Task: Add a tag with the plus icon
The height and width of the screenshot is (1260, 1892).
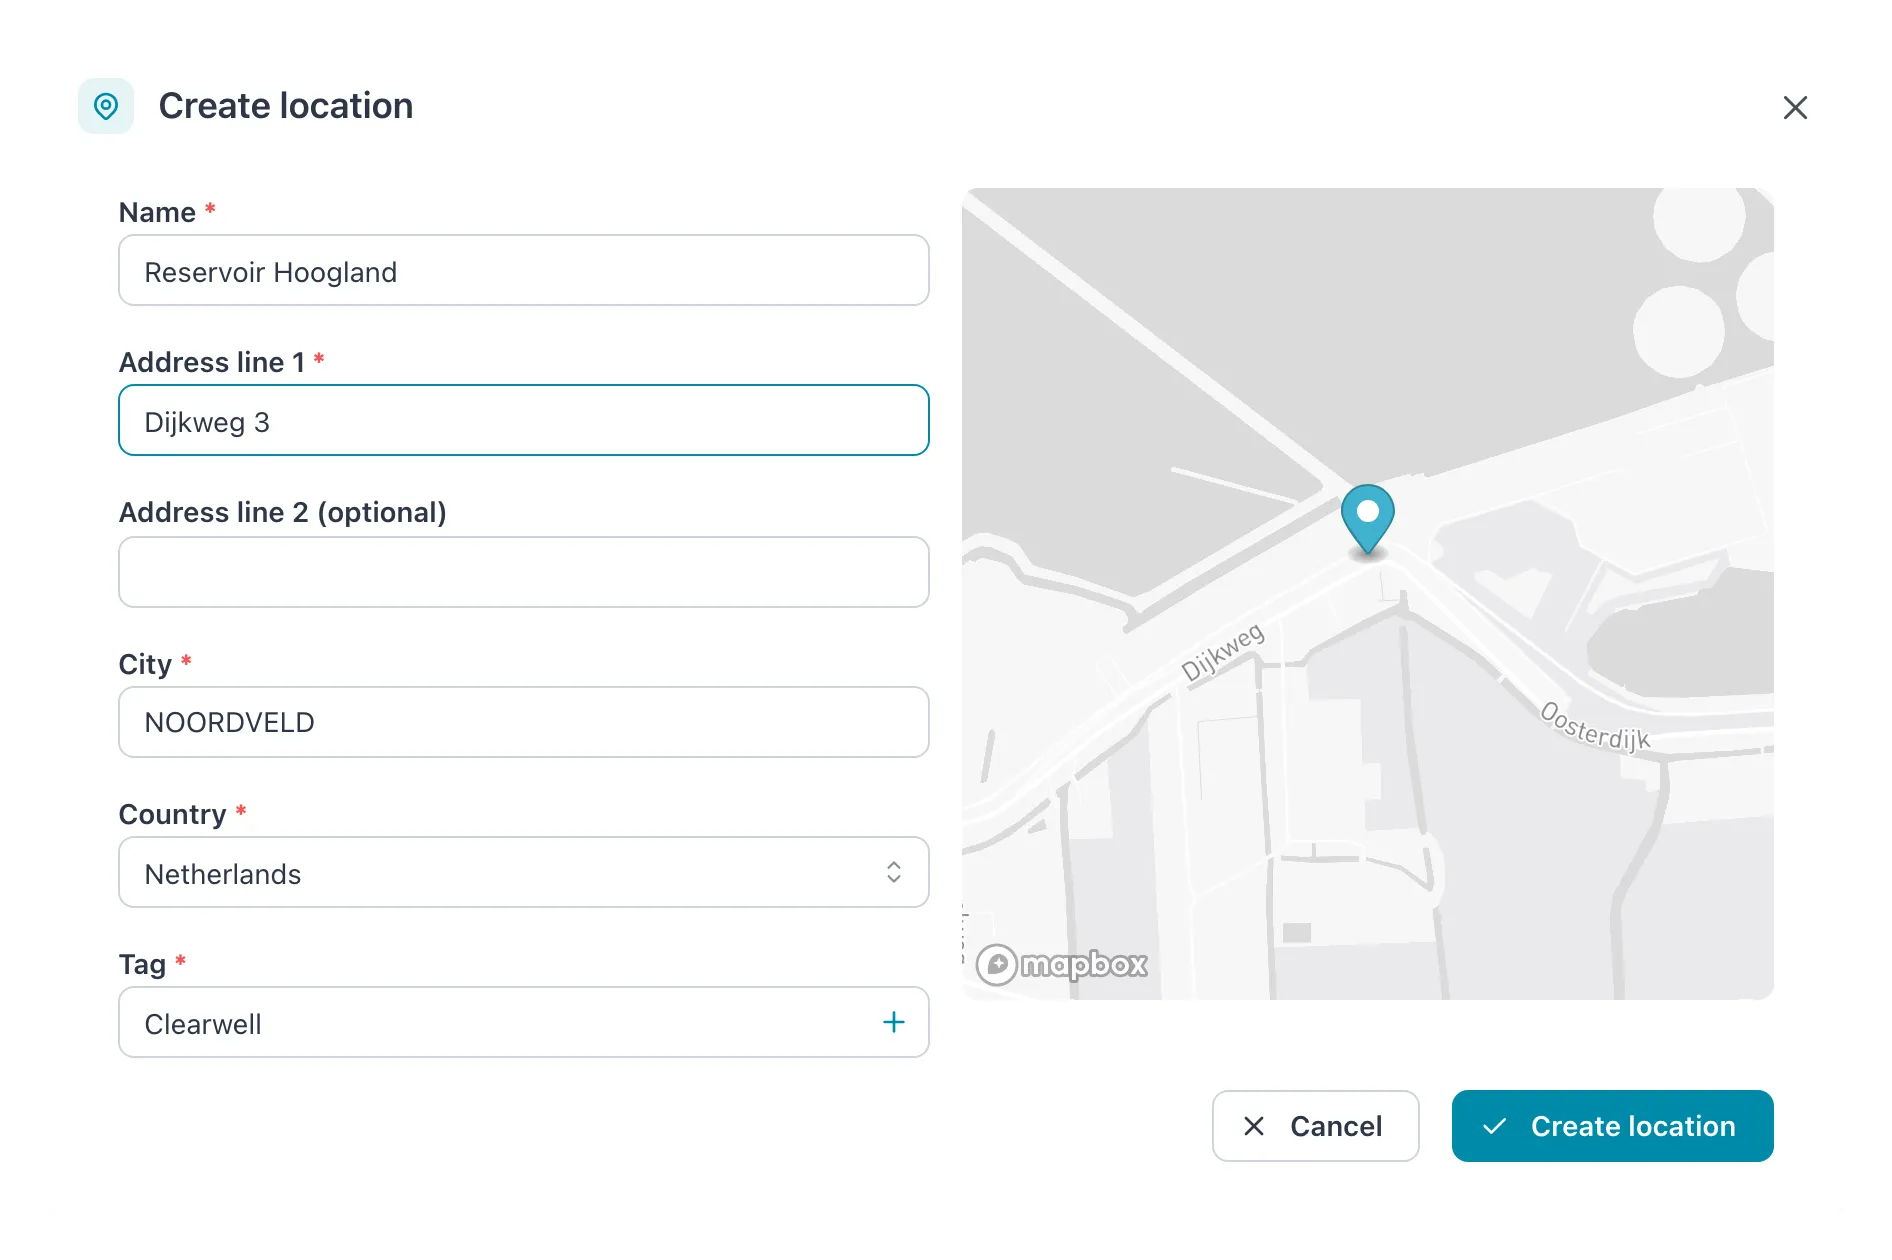Action: (894, 1022)
